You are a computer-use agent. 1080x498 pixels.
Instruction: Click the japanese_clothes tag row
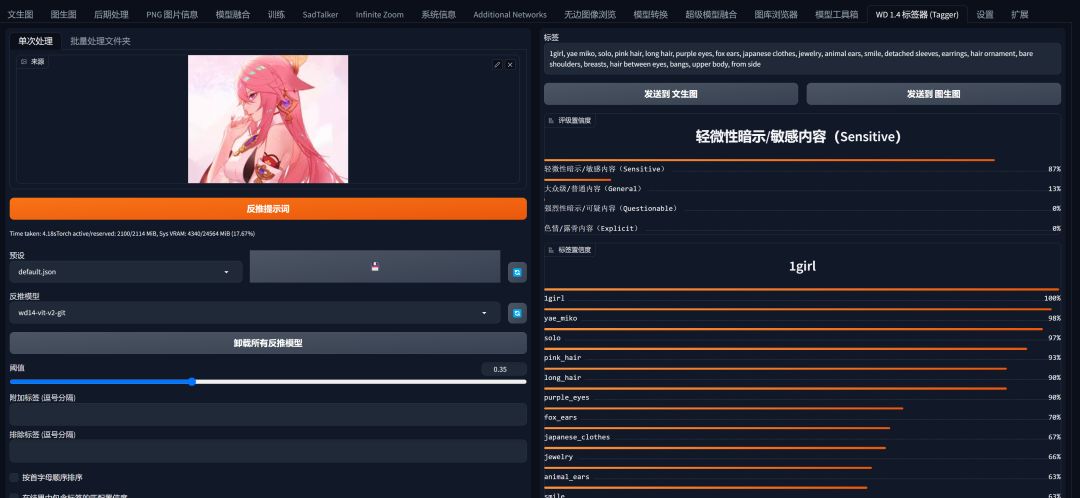point(802,433)
